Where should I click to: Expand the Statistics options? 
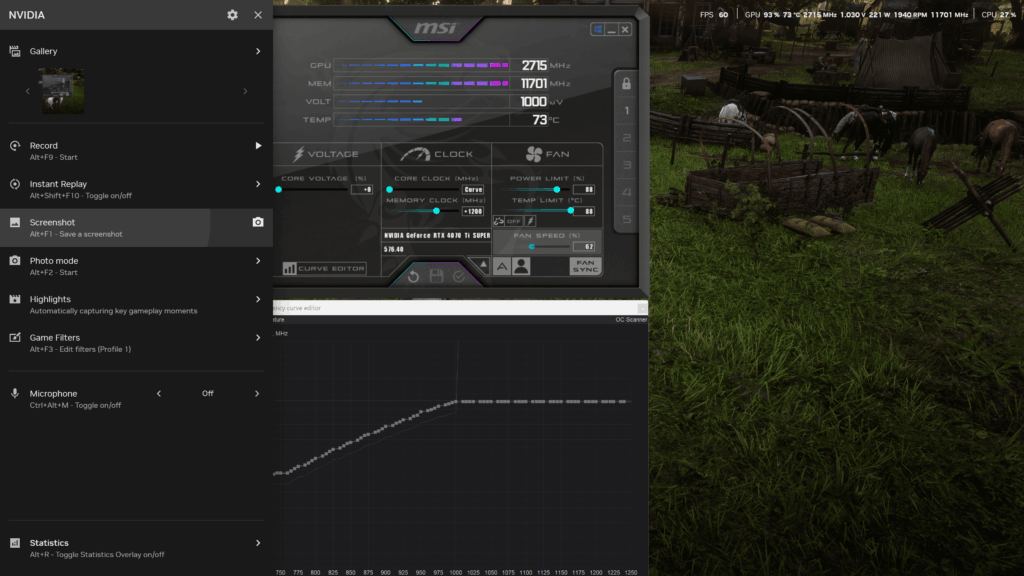tap(258, 543)
